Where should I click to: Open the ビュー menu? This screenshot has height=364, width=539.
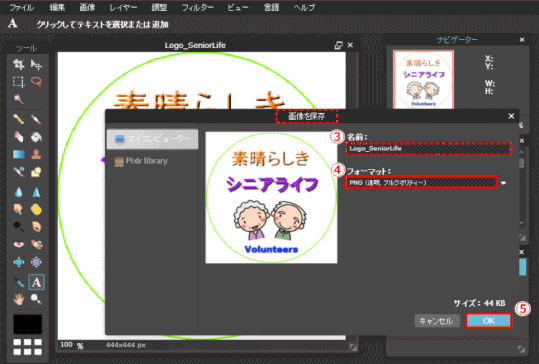point(238,8)
